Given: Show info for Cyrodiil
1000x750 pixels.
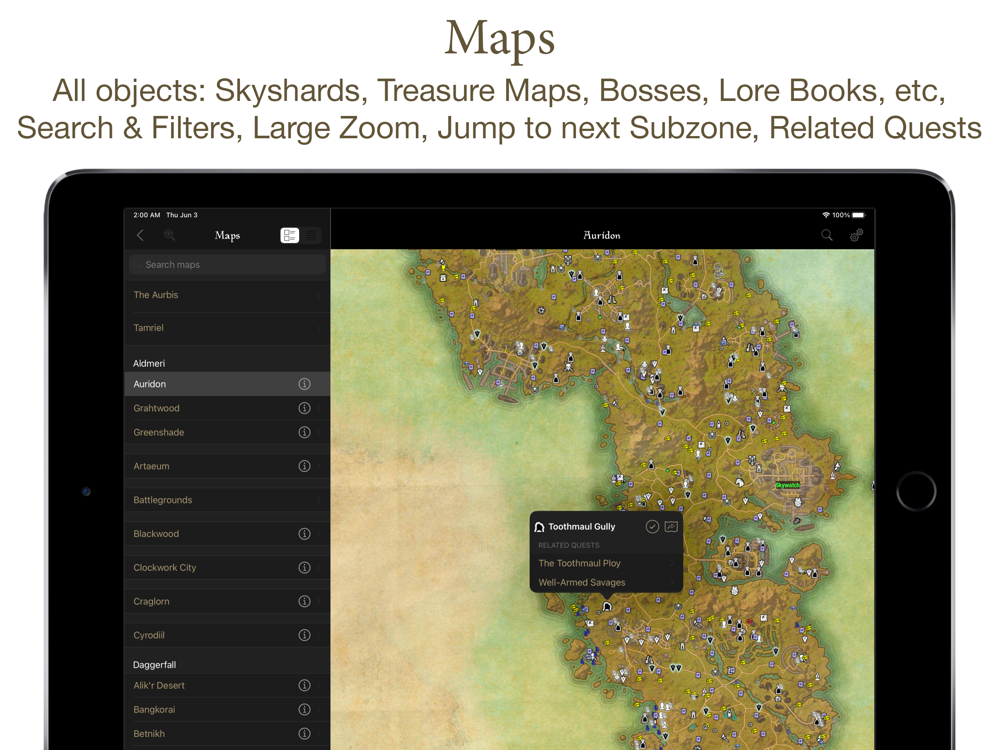Looking at the screenshot, I should pyautogui.click(x=304, y=635).
